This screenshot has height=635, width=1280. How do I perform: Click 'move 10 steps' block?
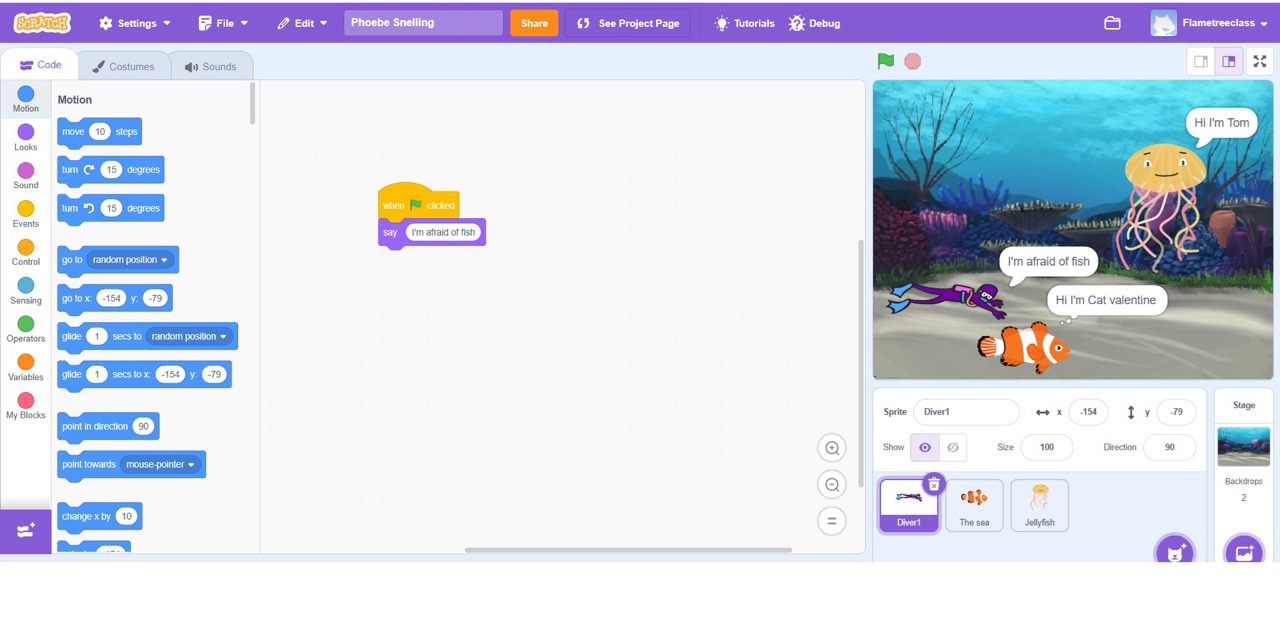pos(99,132)
